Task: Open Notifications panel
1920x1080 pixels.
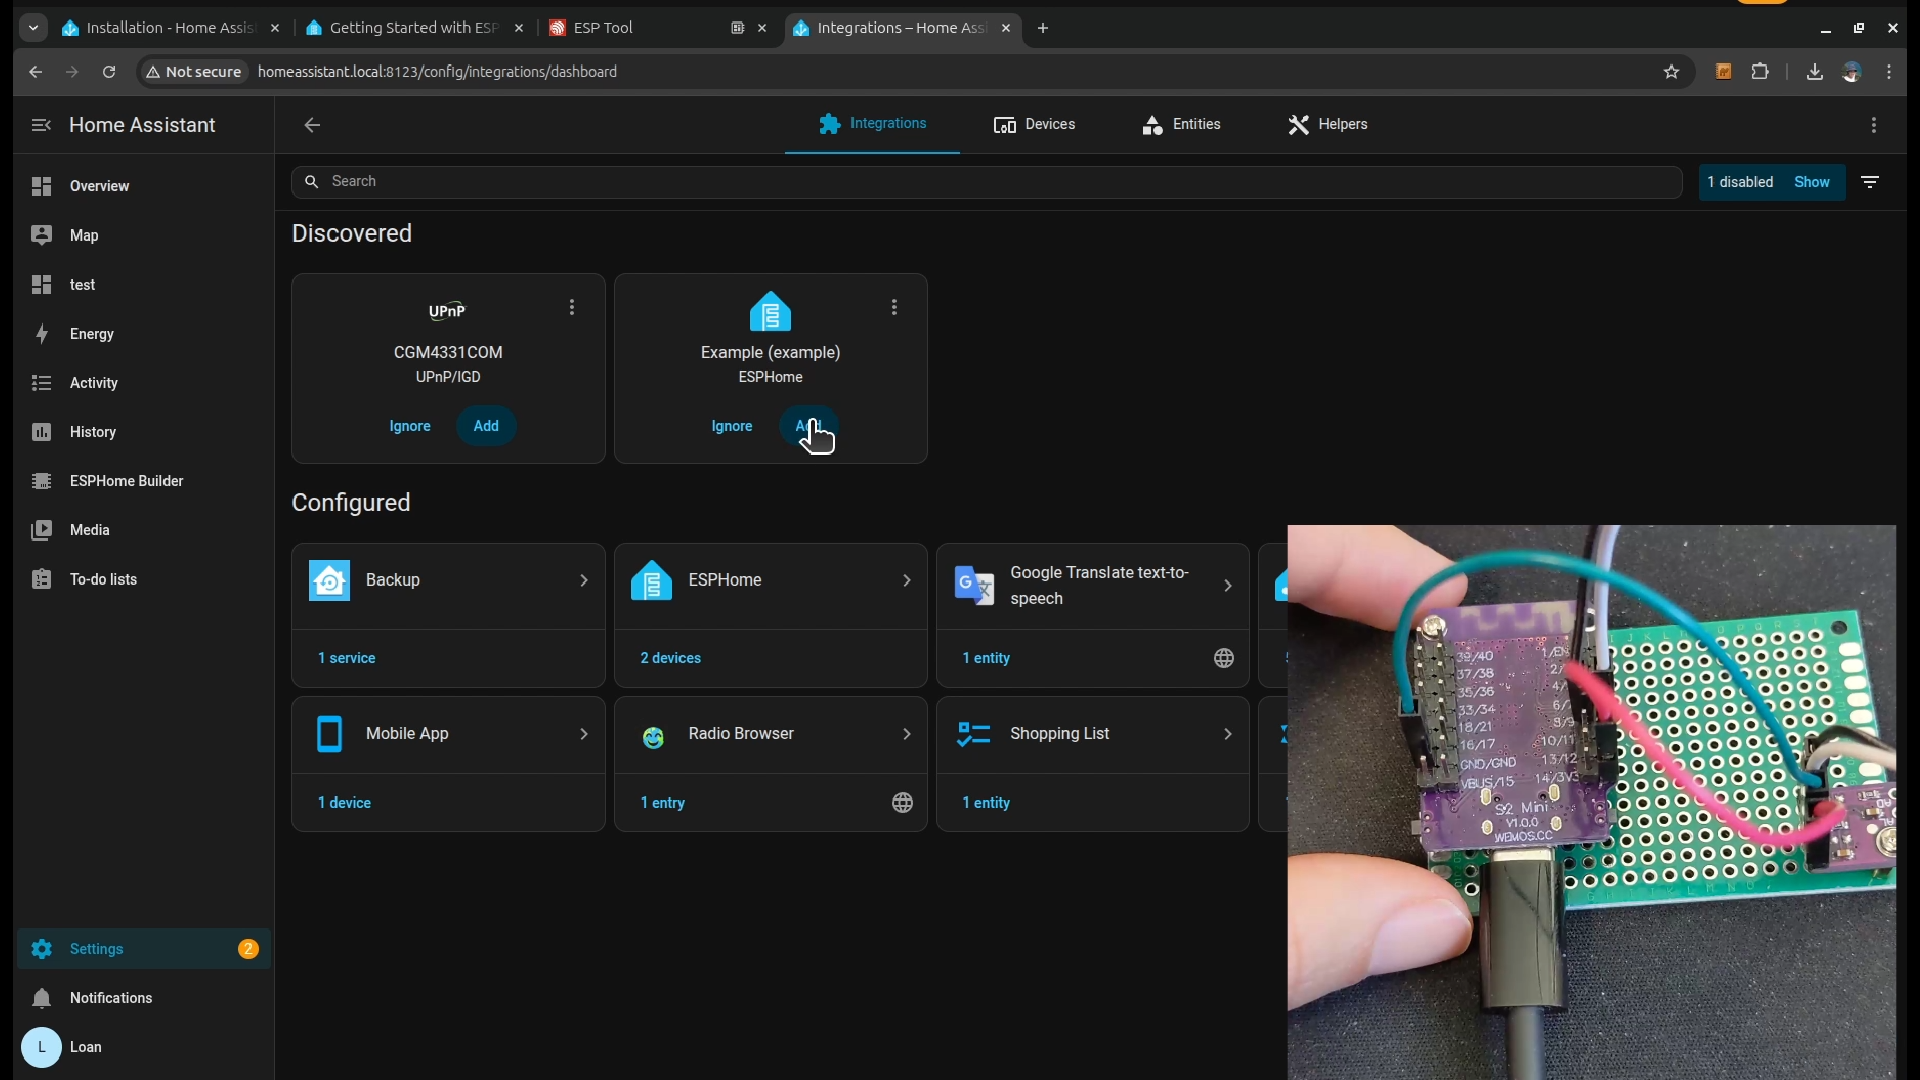Action: [144, 998]
